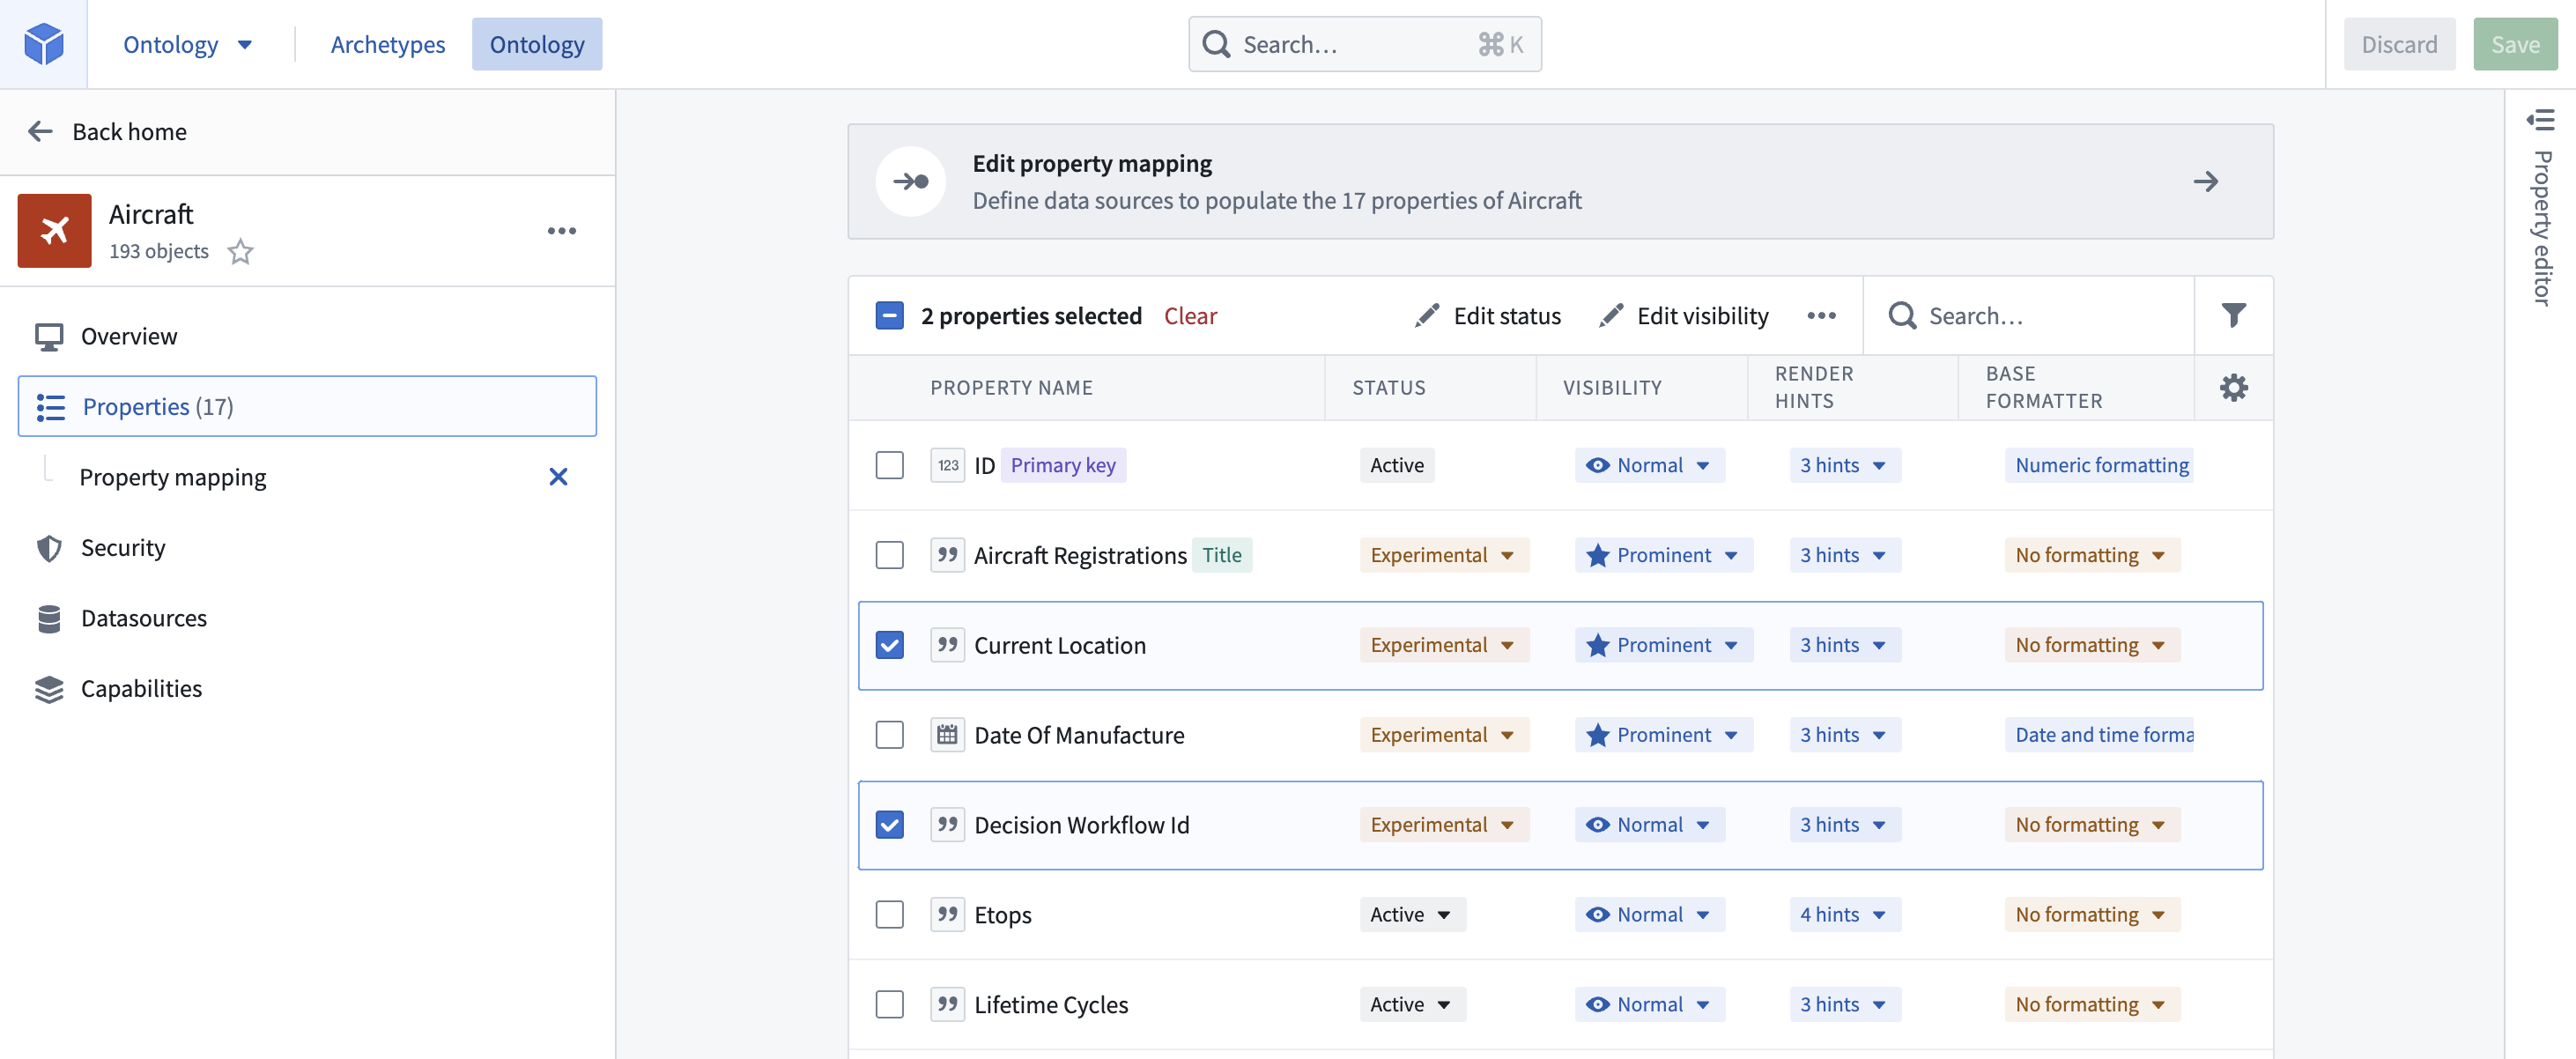Click the circular mapping icon in banner
Image resolution: width=2576 pixels, height=1059 pixels.
click(x=910, y=181)
